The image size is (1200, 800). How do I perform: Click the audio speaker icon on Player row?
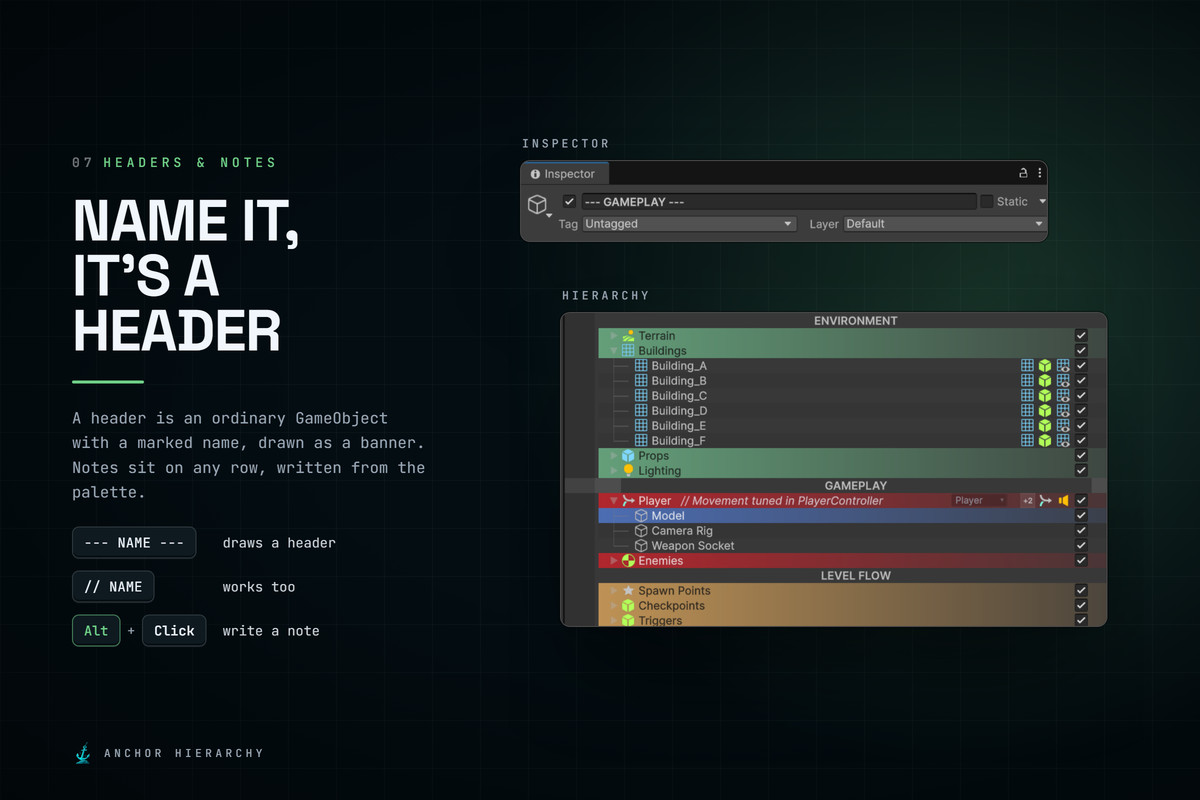[1064, 500]
